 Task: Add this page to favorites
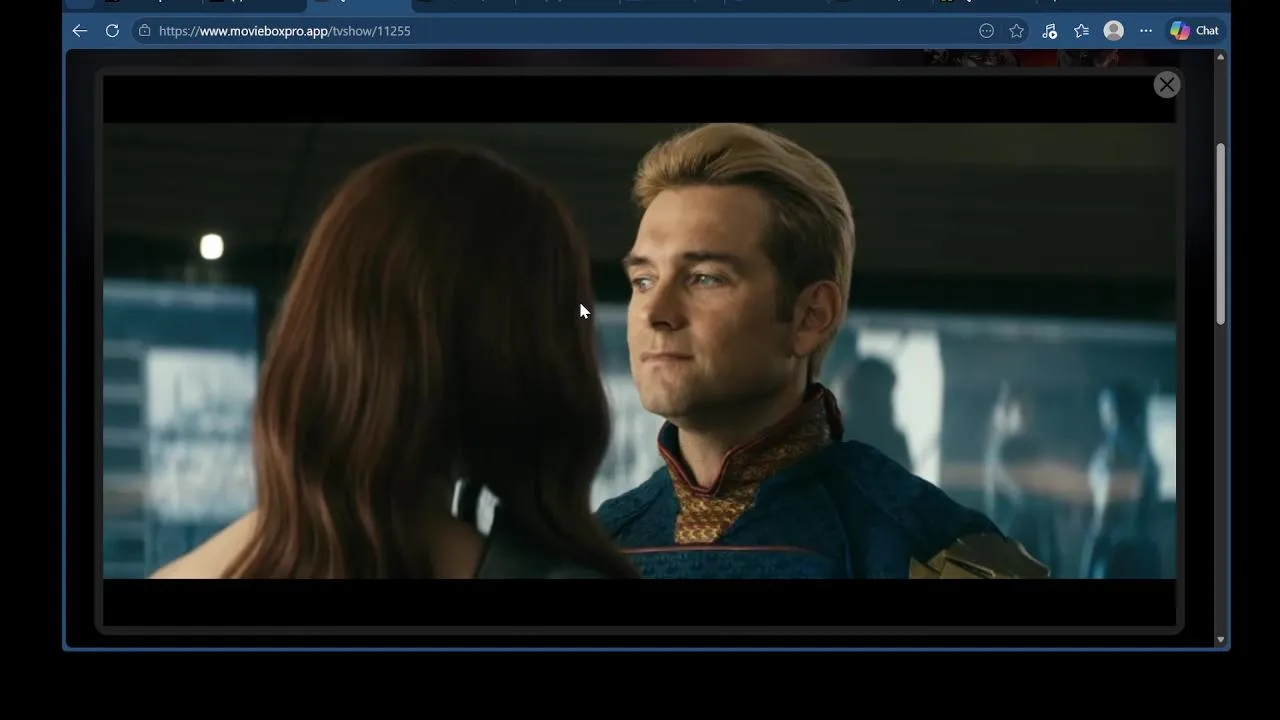click(1017, 31)
